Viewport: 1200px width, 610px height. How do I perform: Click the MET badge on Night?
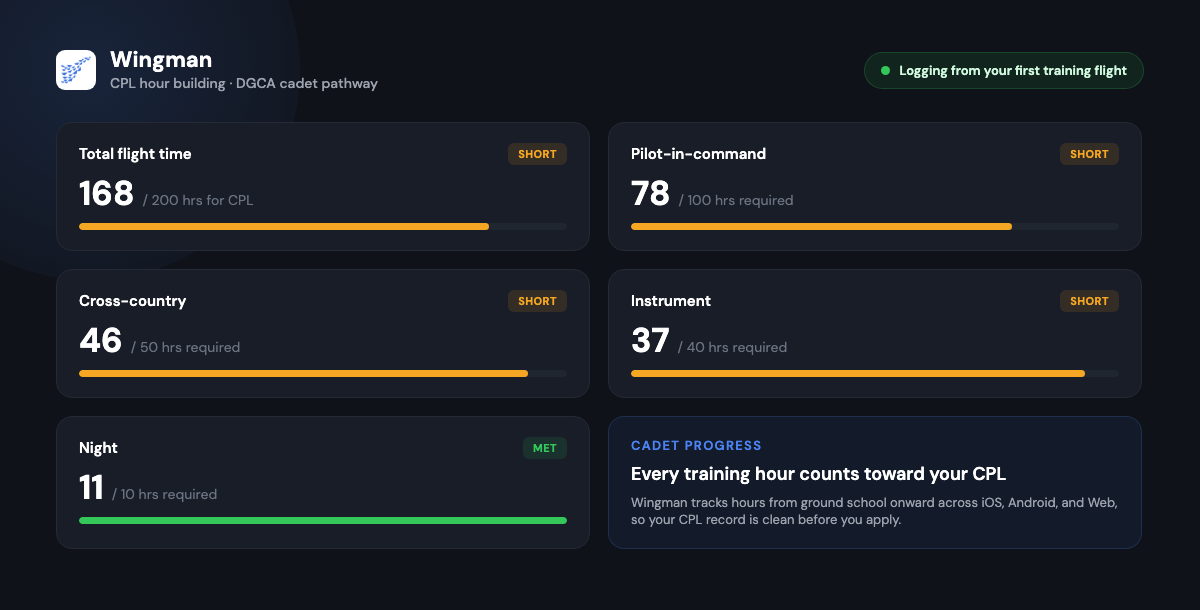click(544, 448)
